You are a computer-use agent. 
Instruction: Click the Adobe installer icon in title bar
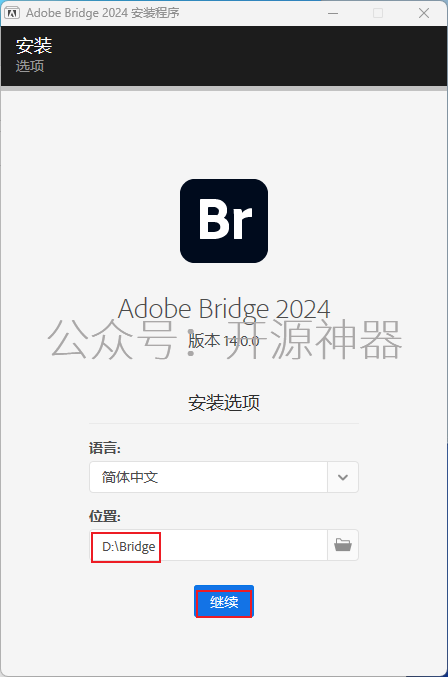pyautogui.click(x=12, y=13)
